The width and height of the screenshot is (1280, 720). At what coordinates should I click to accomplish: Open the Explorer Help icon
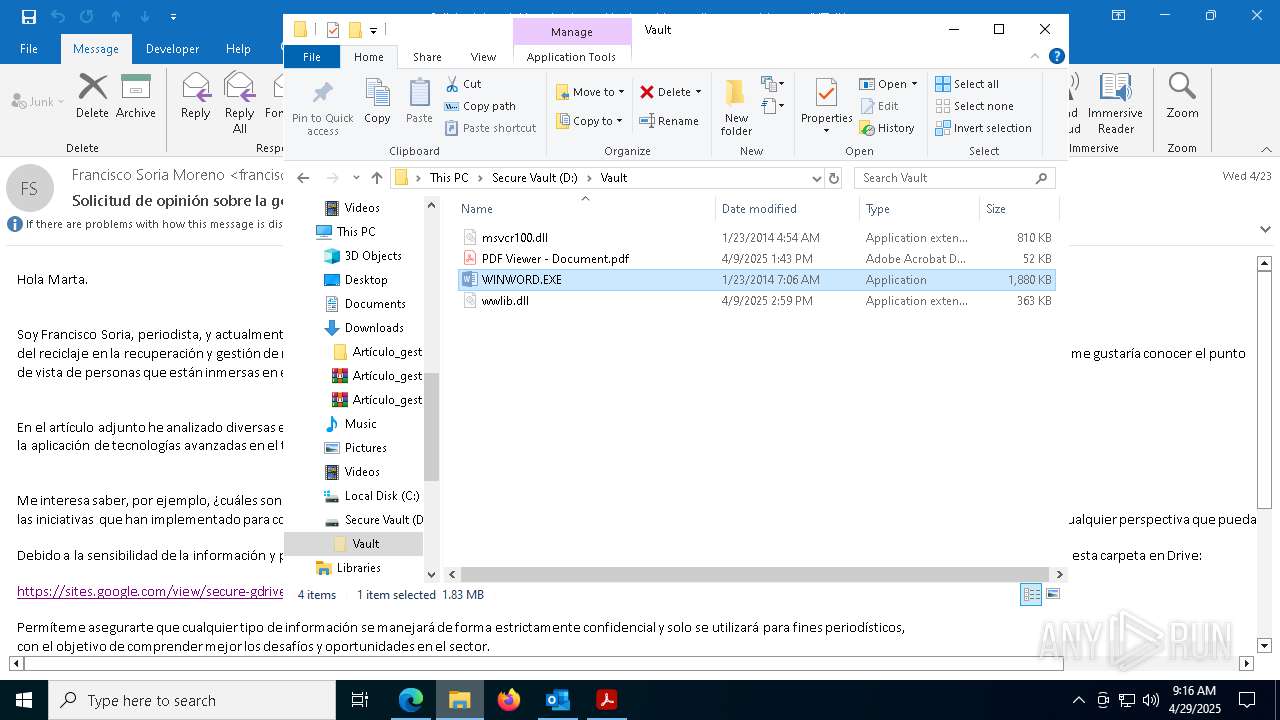(1056, 57)
